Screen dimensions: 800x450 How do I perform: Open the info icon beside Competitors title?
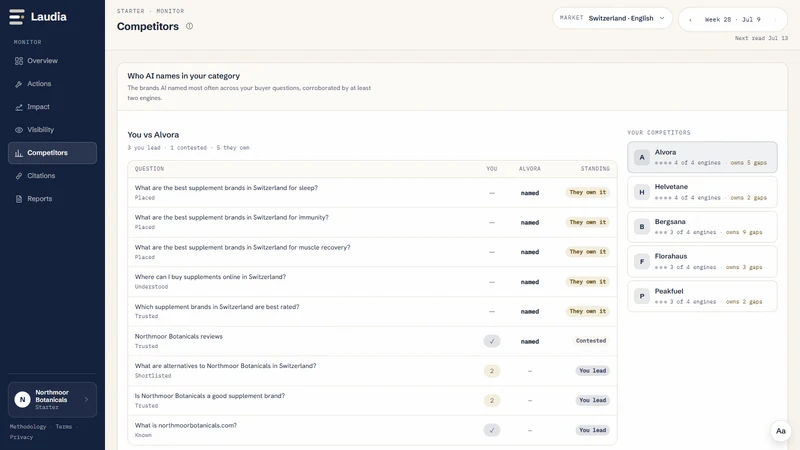(x=189, y=26)
